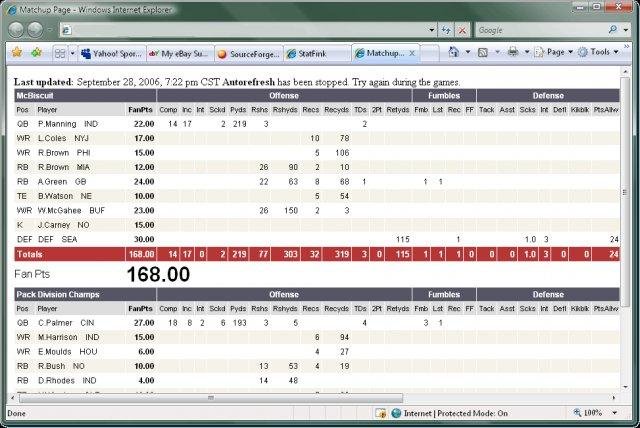Select R.Bush NO player row
The width and height of the screenshot is (640, 428).
point(317,366)
